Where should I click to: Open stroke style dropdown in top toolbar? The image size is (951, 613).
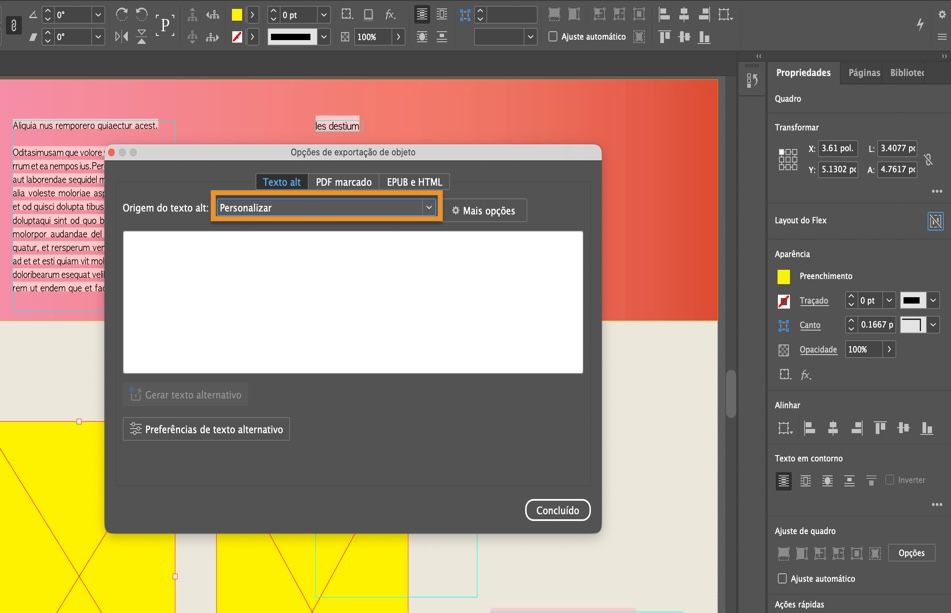point(324,36)
